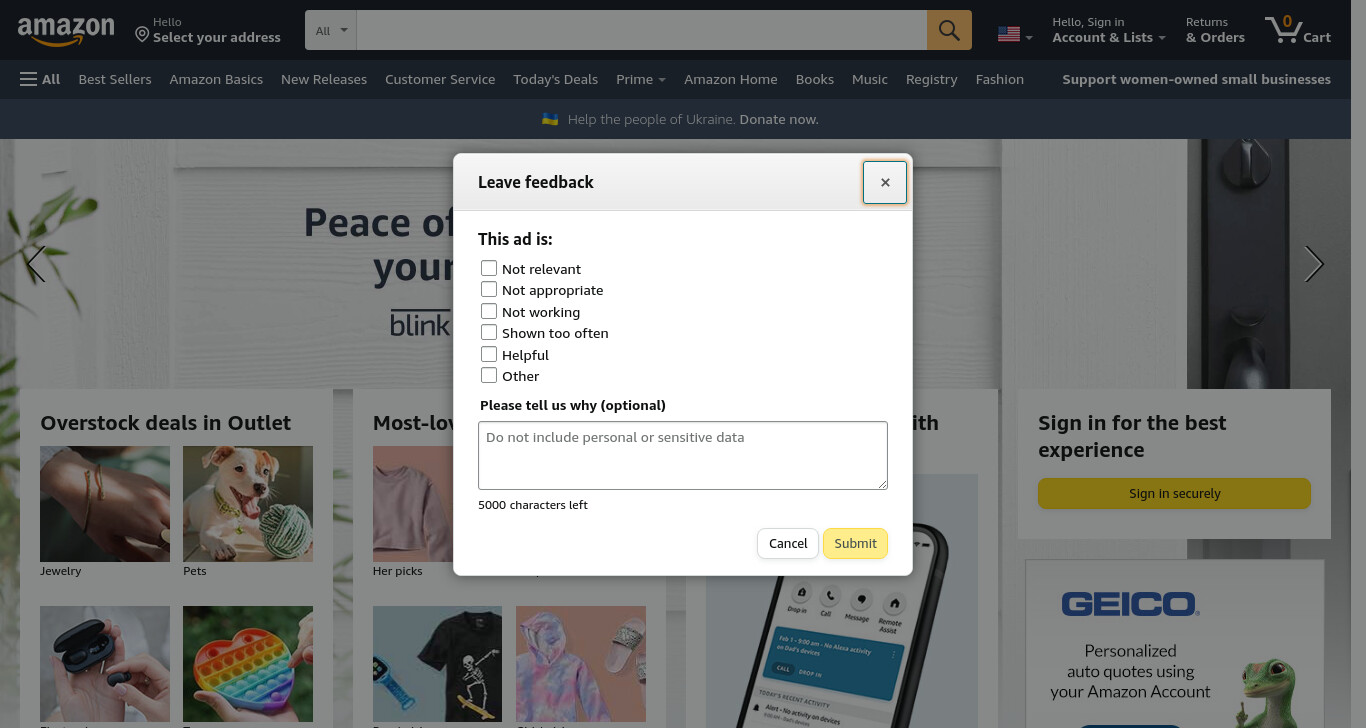The height and width of the screenshot is (728, 1366).
Task: Check the Not working checkbox
Action: 489,311
